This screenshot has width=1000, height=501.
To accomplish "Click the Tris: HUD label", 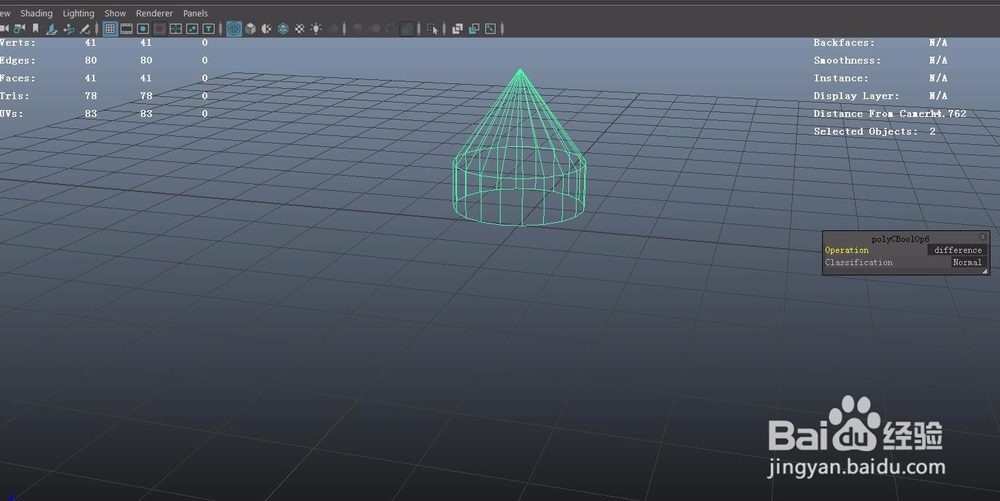I will click(x=15, y=96).
